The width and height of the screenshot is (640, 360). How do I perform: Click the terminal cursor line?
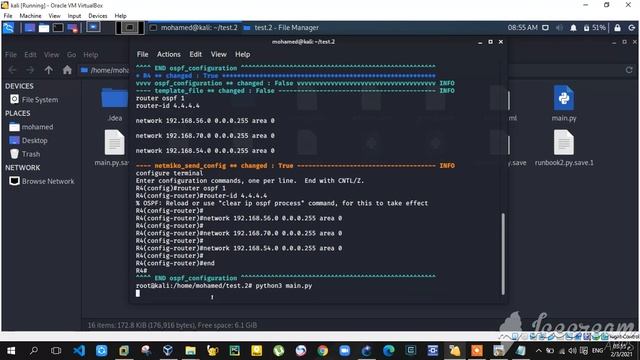[x=138, y=293]
